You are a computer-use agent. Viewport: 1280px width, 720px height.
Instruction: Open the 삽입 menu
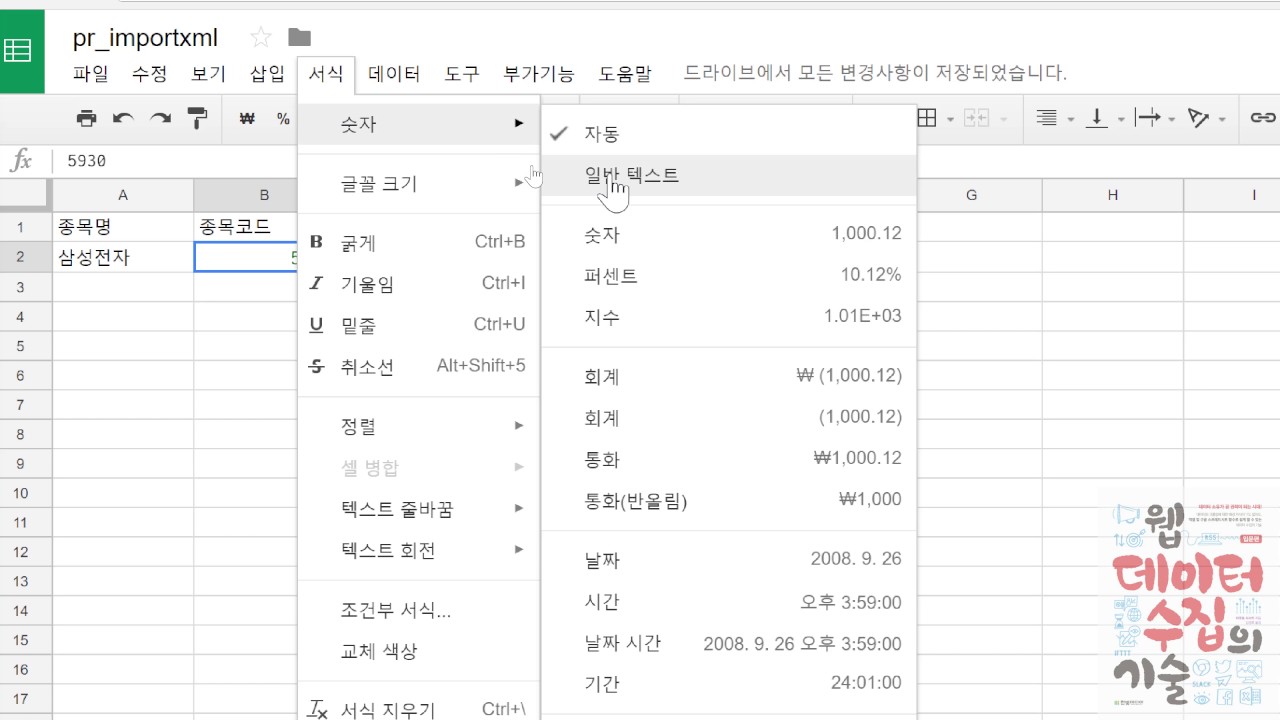[267, 74]
